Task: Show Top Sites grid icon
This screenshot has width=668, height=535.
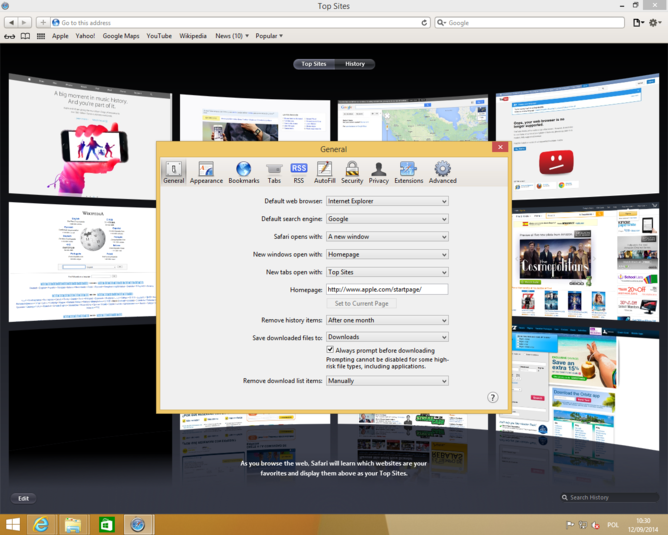Action: (x=41, y=36)
